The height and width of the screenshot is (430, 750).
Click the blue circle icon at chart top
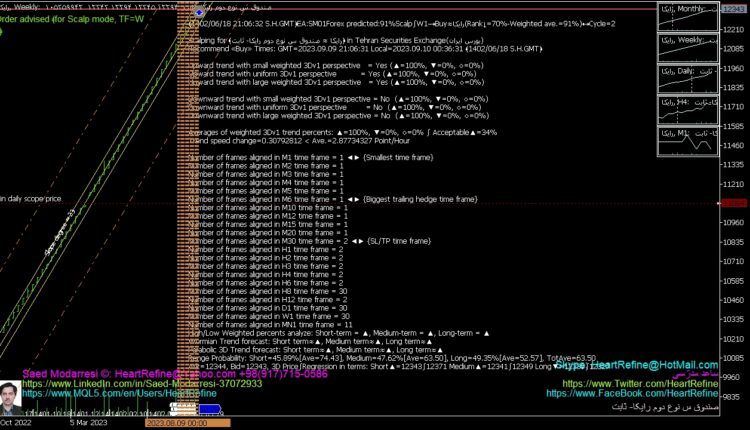(x=198, y=11)
